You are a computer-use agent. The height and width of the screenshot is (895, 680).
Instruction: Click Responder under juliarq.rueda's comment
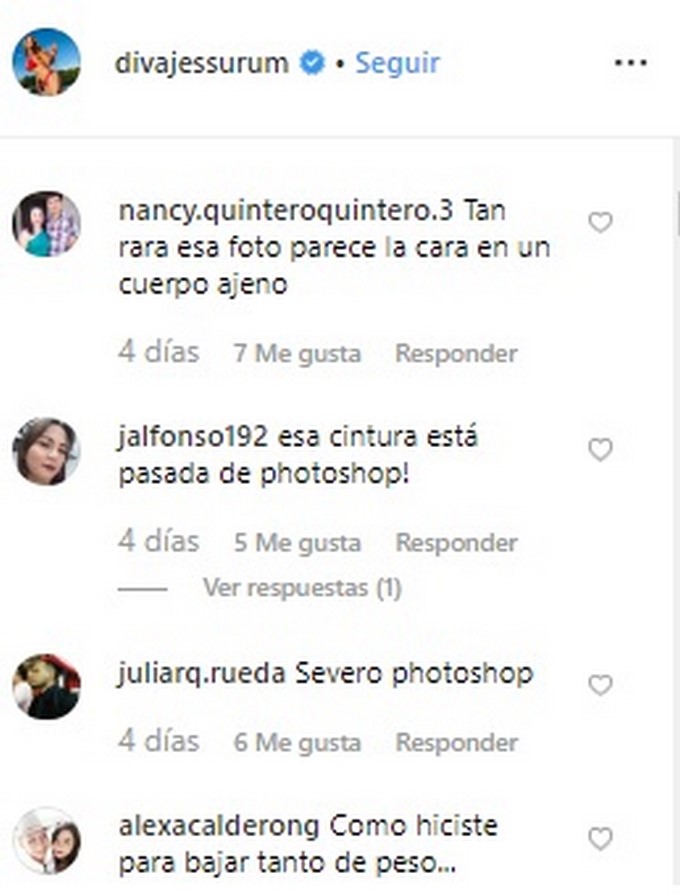point(456,743)
